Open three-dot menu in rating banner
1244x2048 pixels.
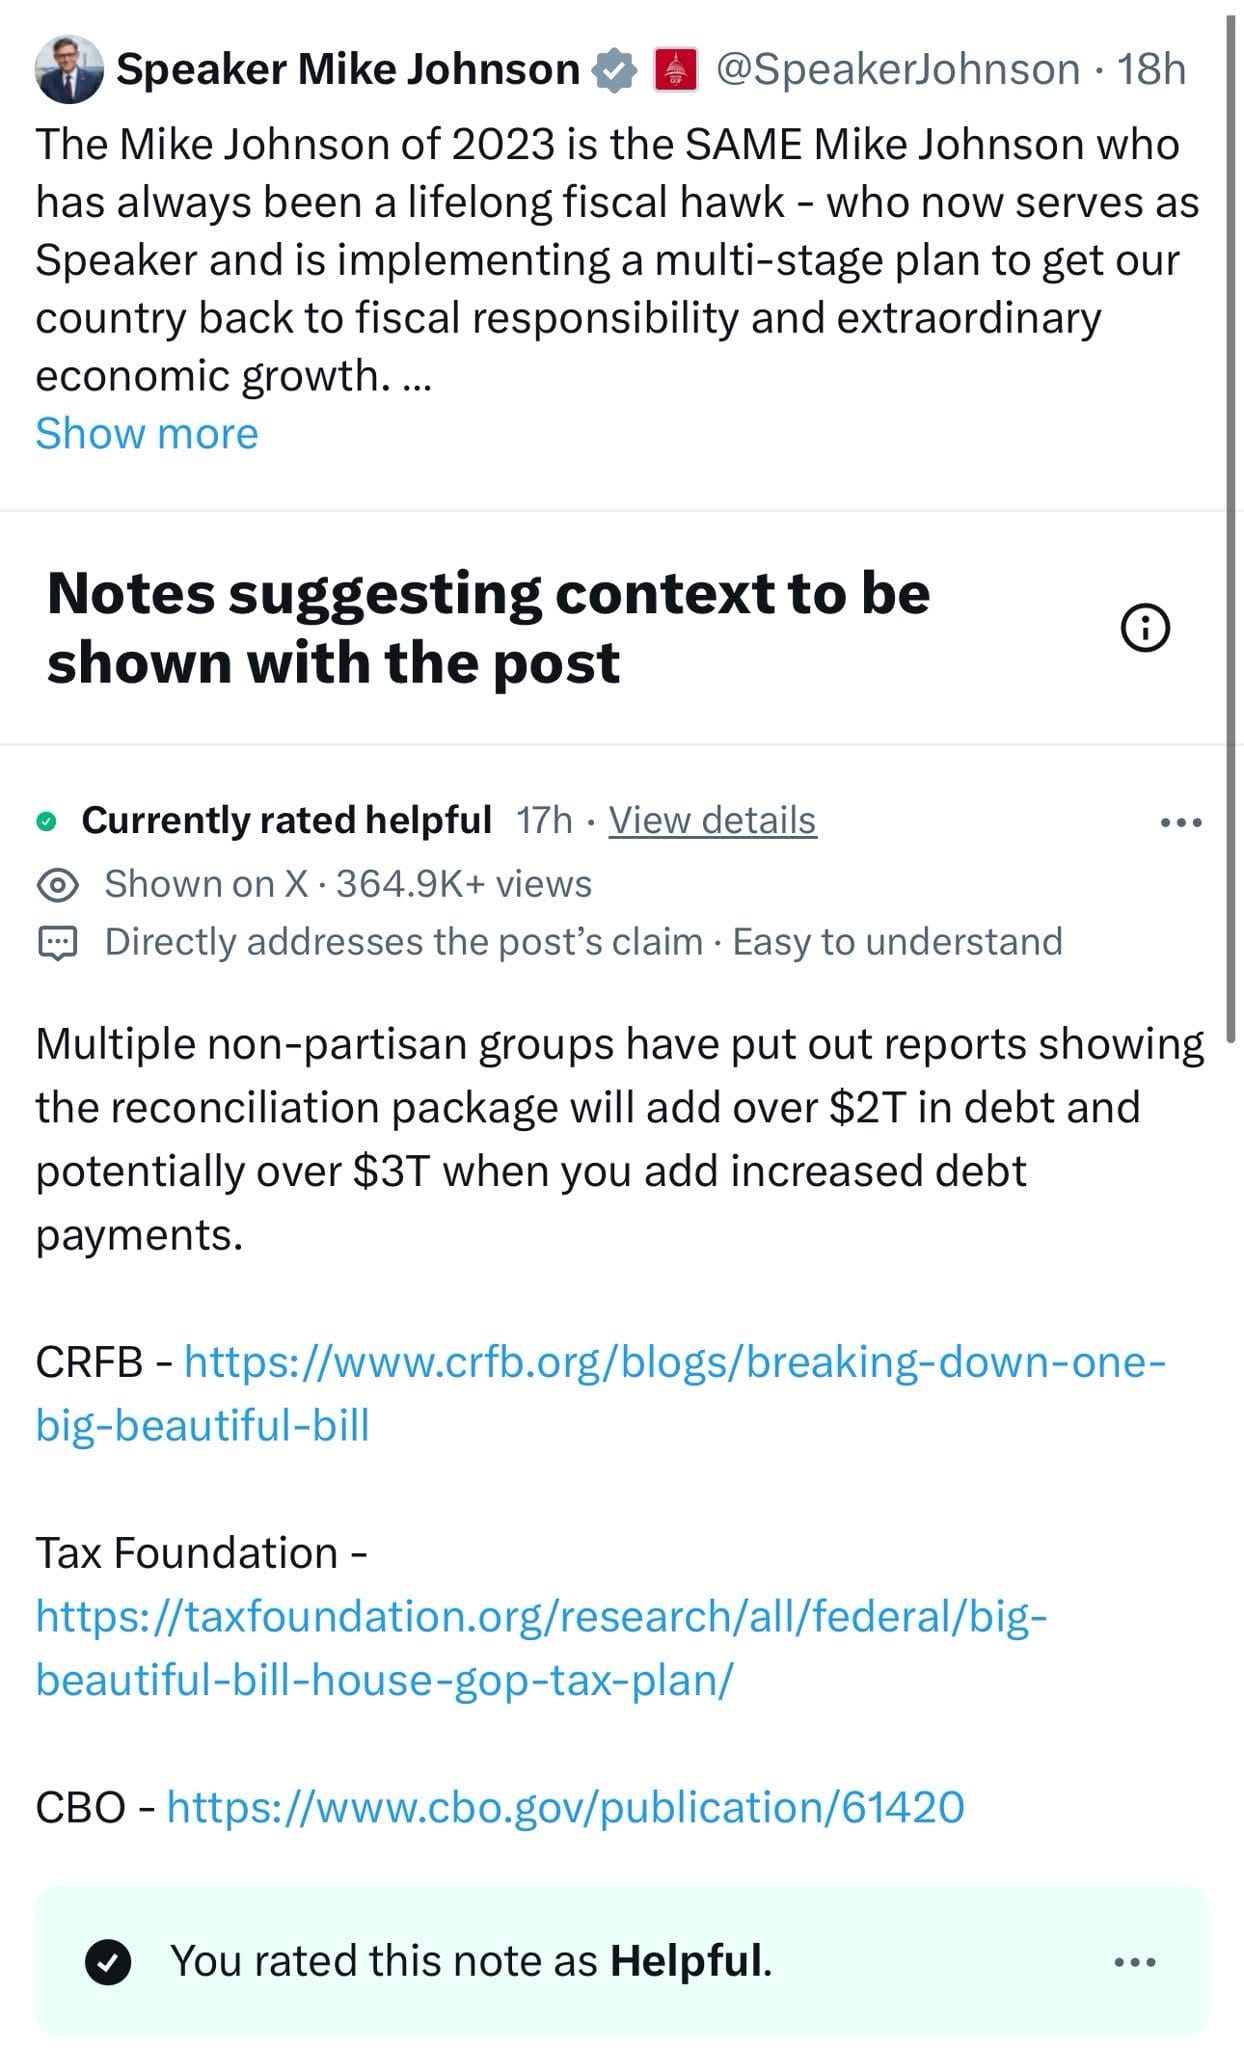coord(1135,1962)
